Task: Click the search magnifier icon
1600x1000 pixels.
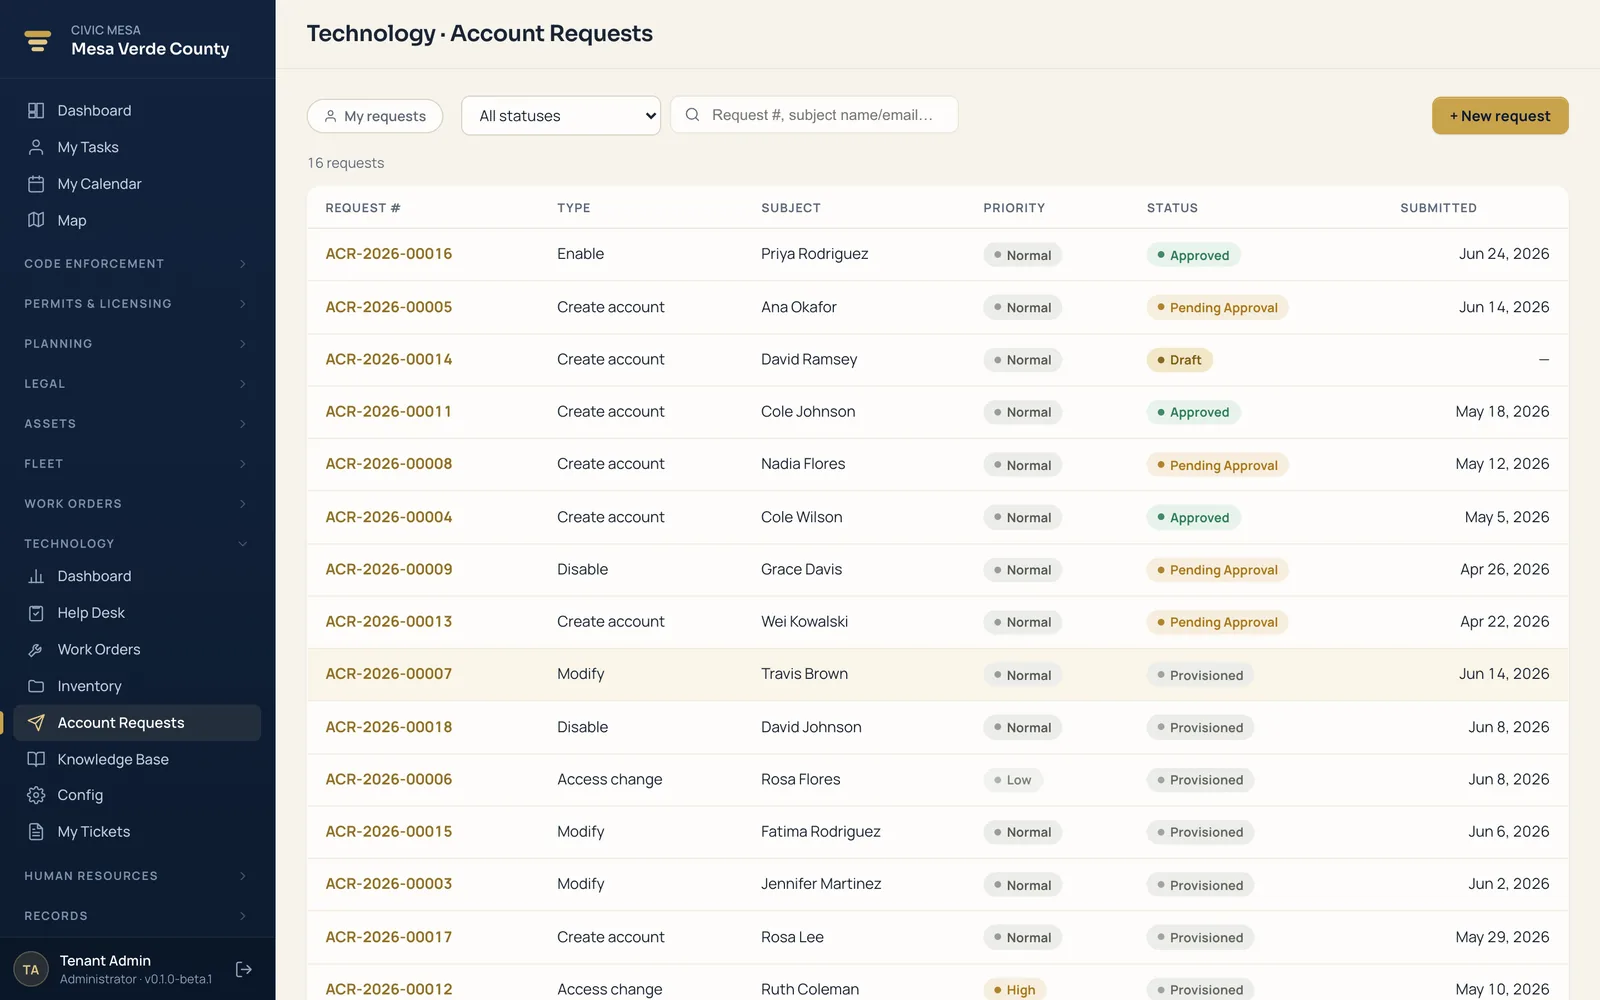Action: (692, 115)
